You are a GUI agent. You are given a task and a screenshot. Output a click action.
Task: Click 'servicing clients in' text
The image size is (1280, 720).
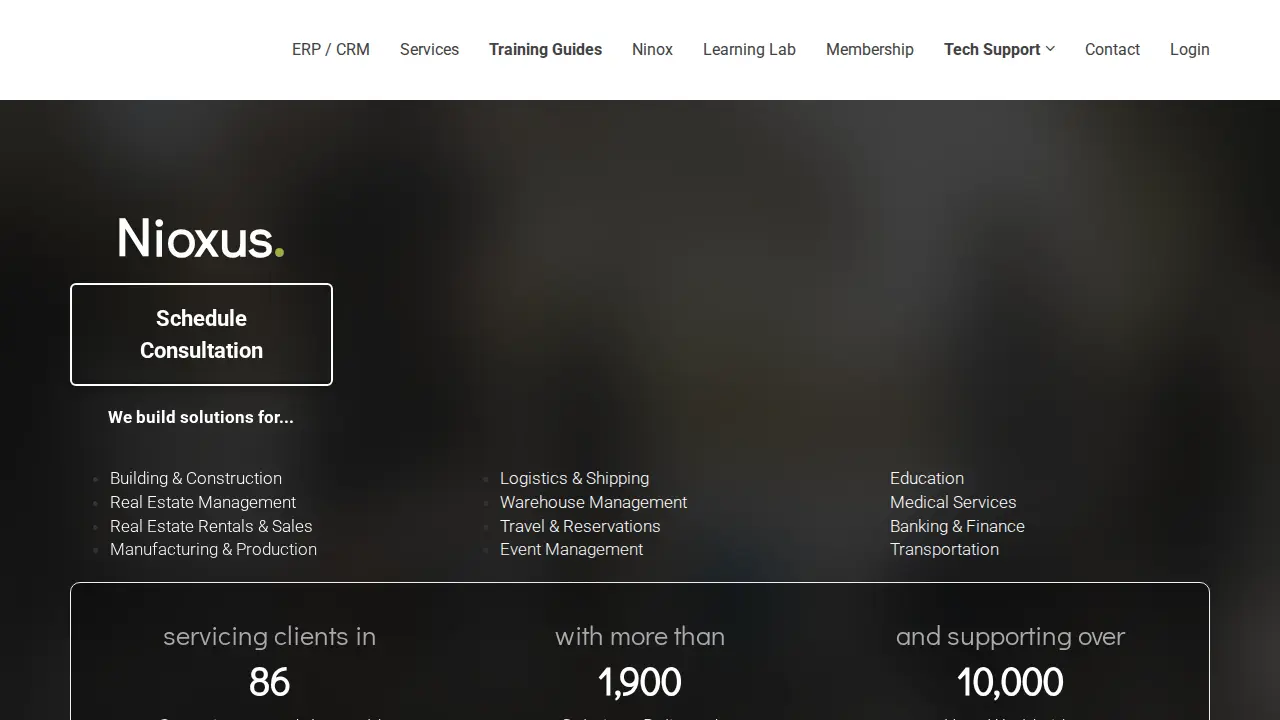click(269, 636)
